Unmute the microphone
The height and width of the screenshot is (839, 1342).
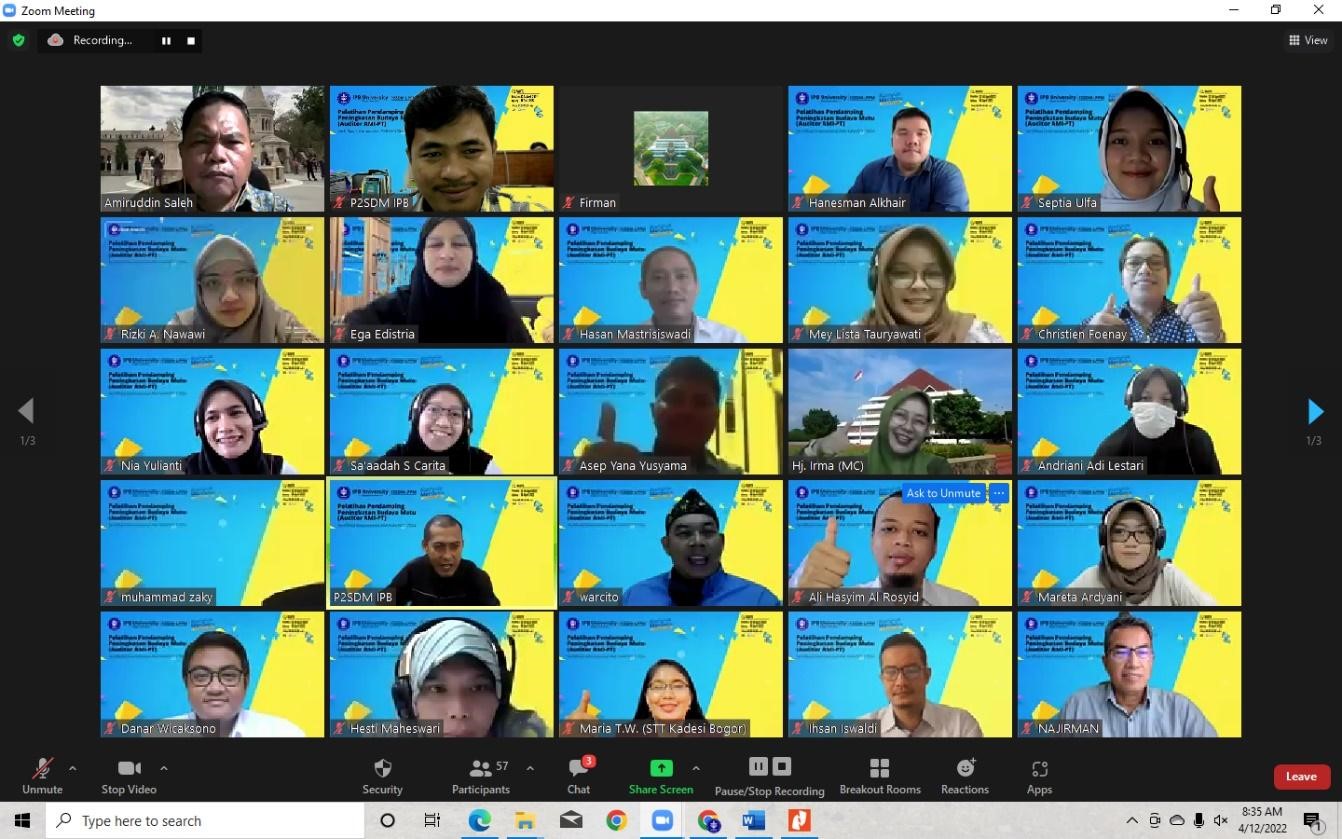click(x=42, y=776)
